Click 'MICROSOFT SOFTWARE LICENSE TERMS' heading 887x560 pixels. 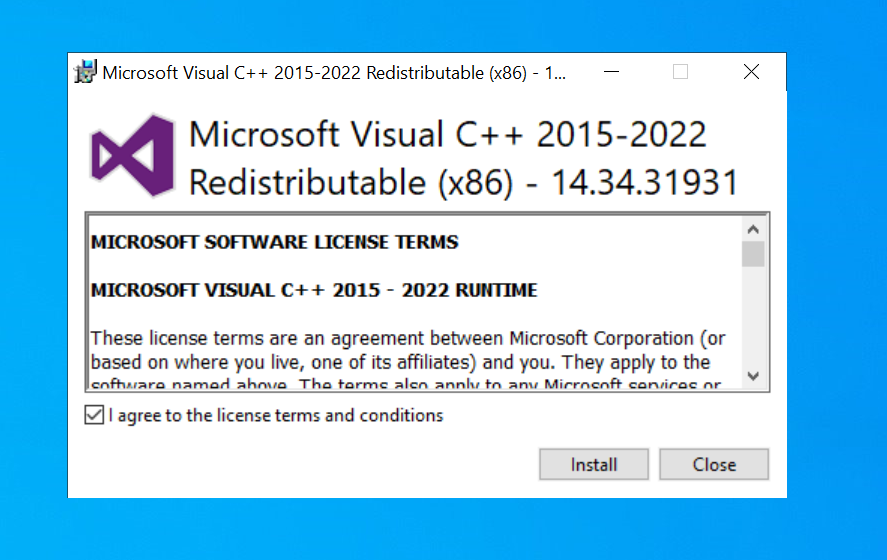tap(274, 242)
